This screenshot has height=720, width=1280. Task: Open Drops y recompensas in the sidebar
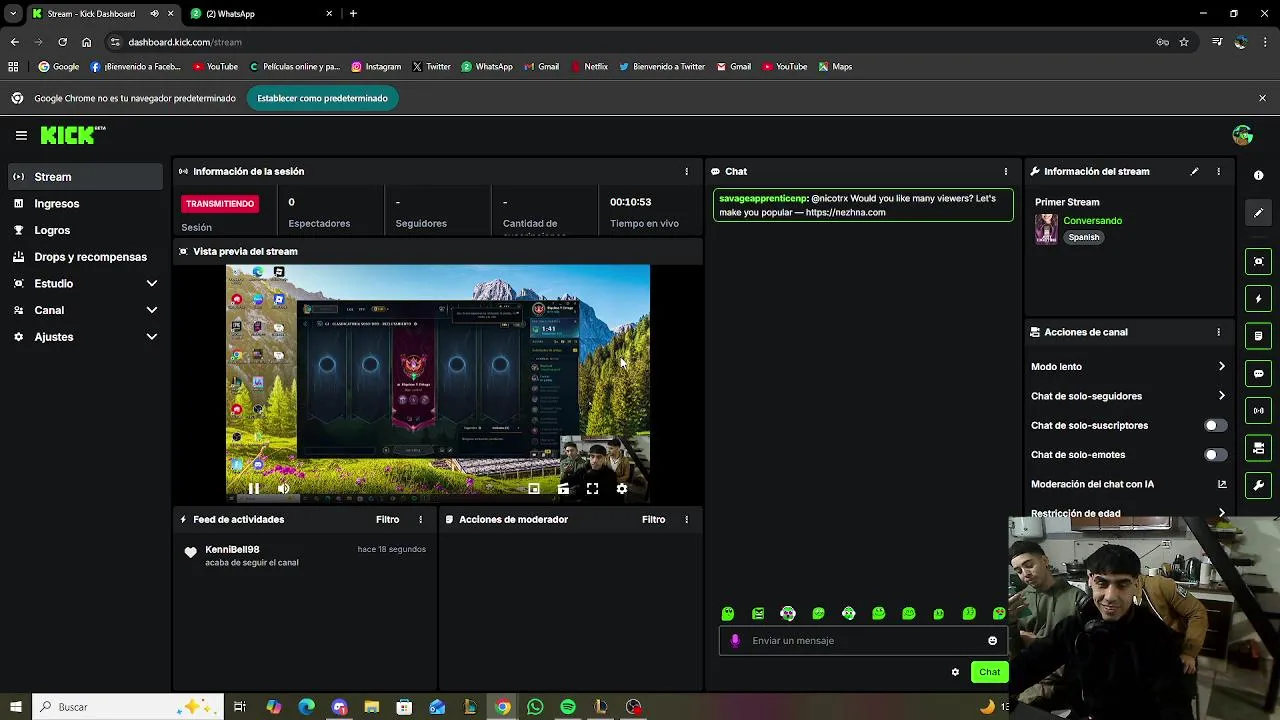85,257
